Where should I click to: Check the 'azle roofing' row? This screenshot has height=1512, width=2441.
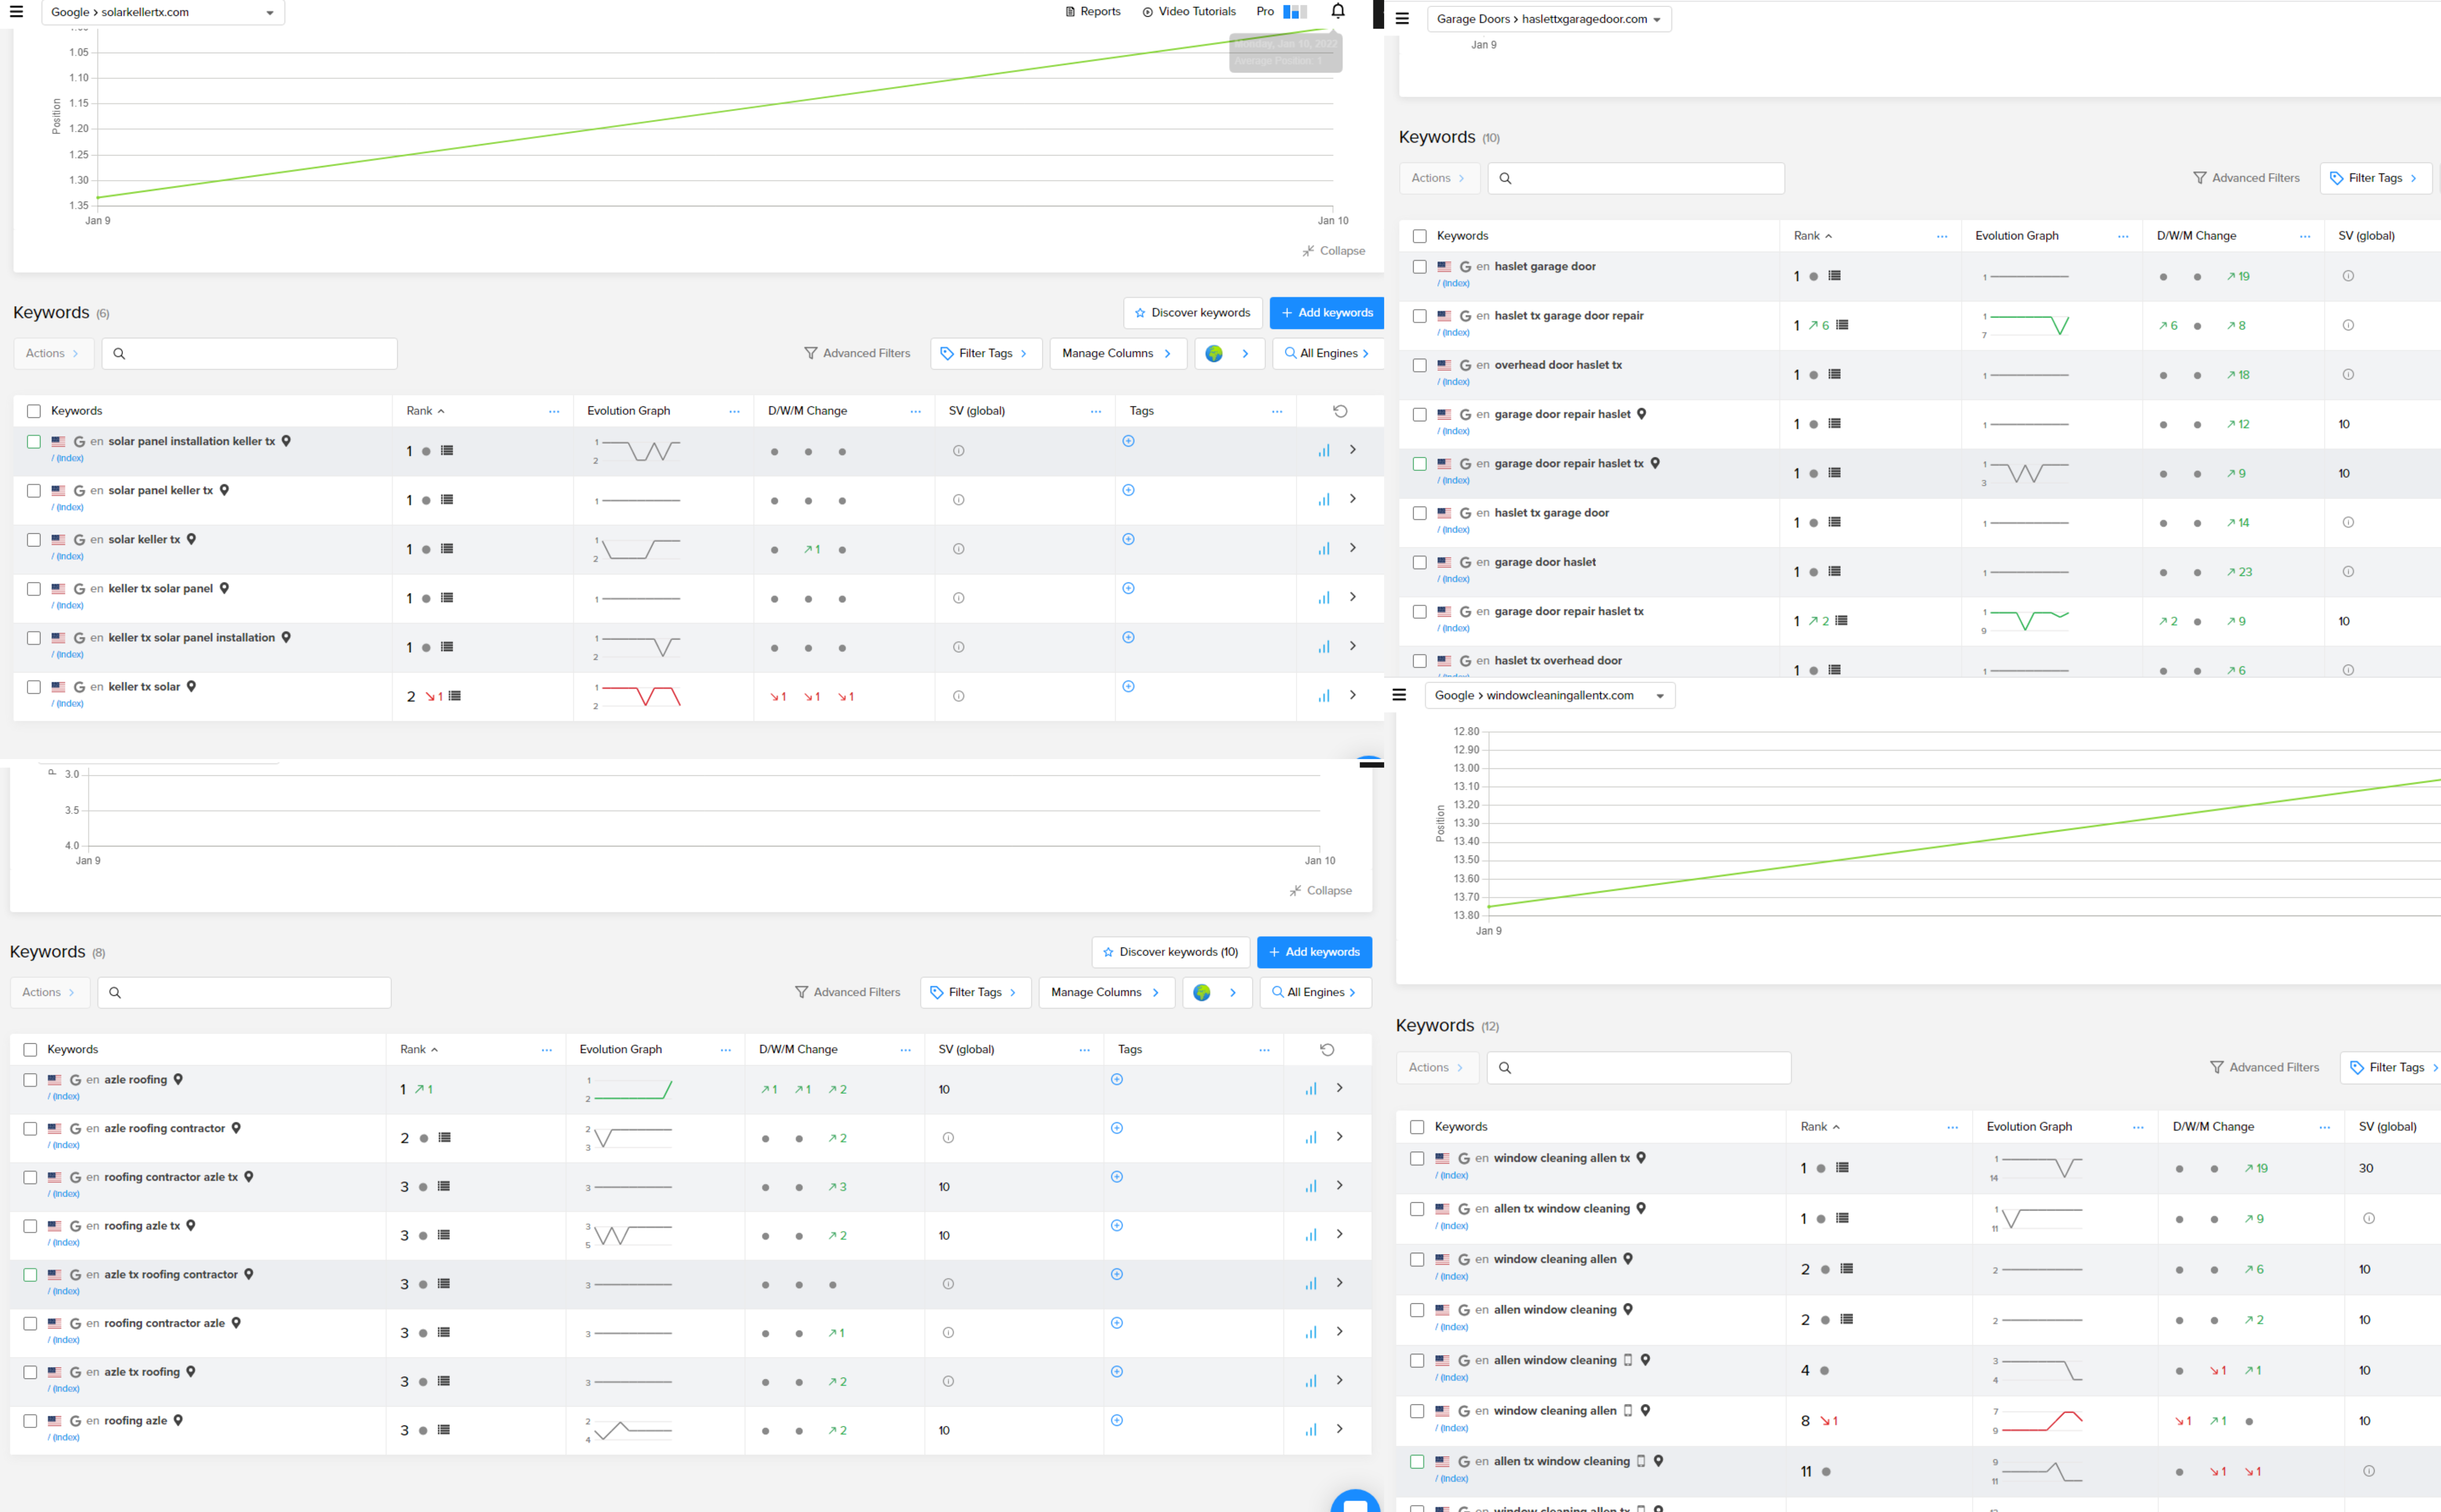tap(30, 1080)
